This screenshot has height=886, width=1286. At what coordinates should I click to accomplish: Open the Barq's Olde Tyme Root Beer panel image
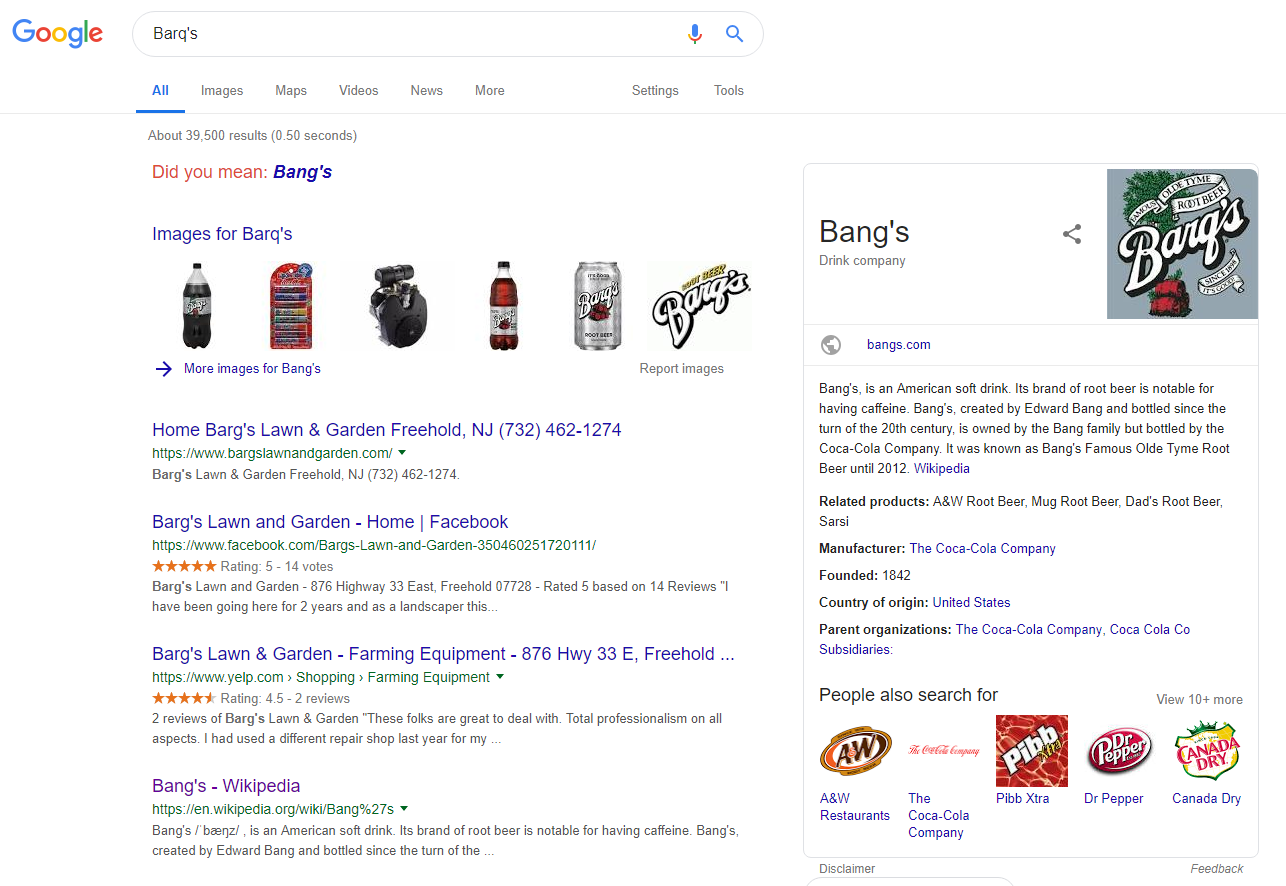coord(1182,244)
